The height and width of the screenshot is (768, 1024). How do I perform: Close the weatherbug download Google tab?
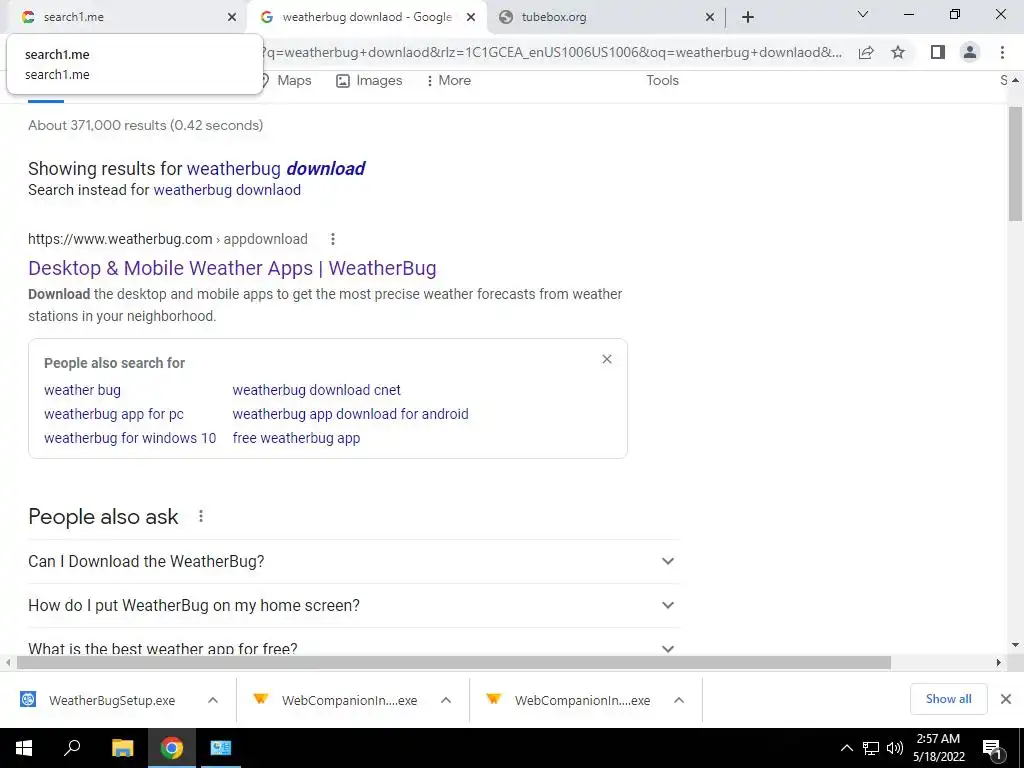tap(470, 17)
